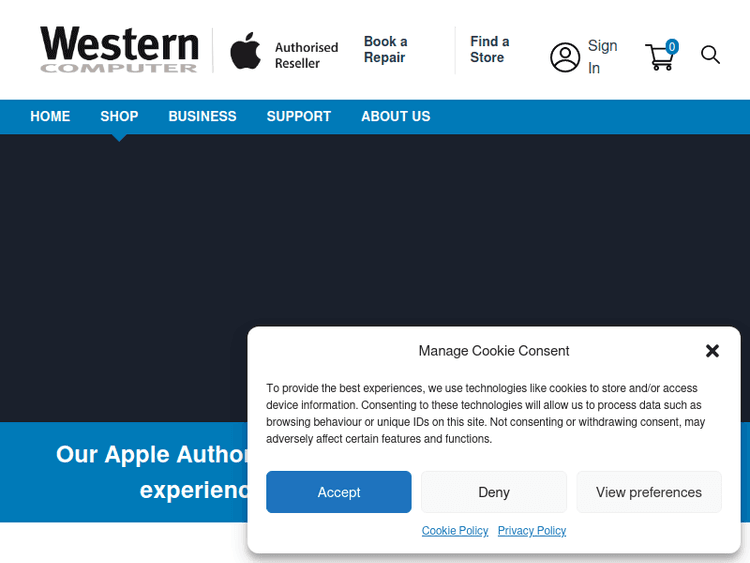Open the Book a Repair link
The image size is (750, 563).
pos(385,50)
